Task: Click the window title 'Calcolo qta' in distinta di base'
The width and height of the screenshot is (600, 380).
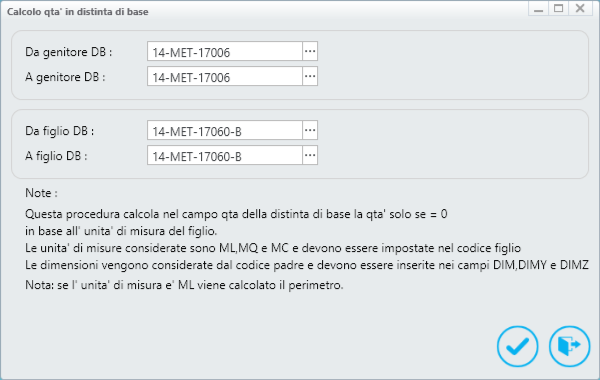Action: click(x=78, y=12)
